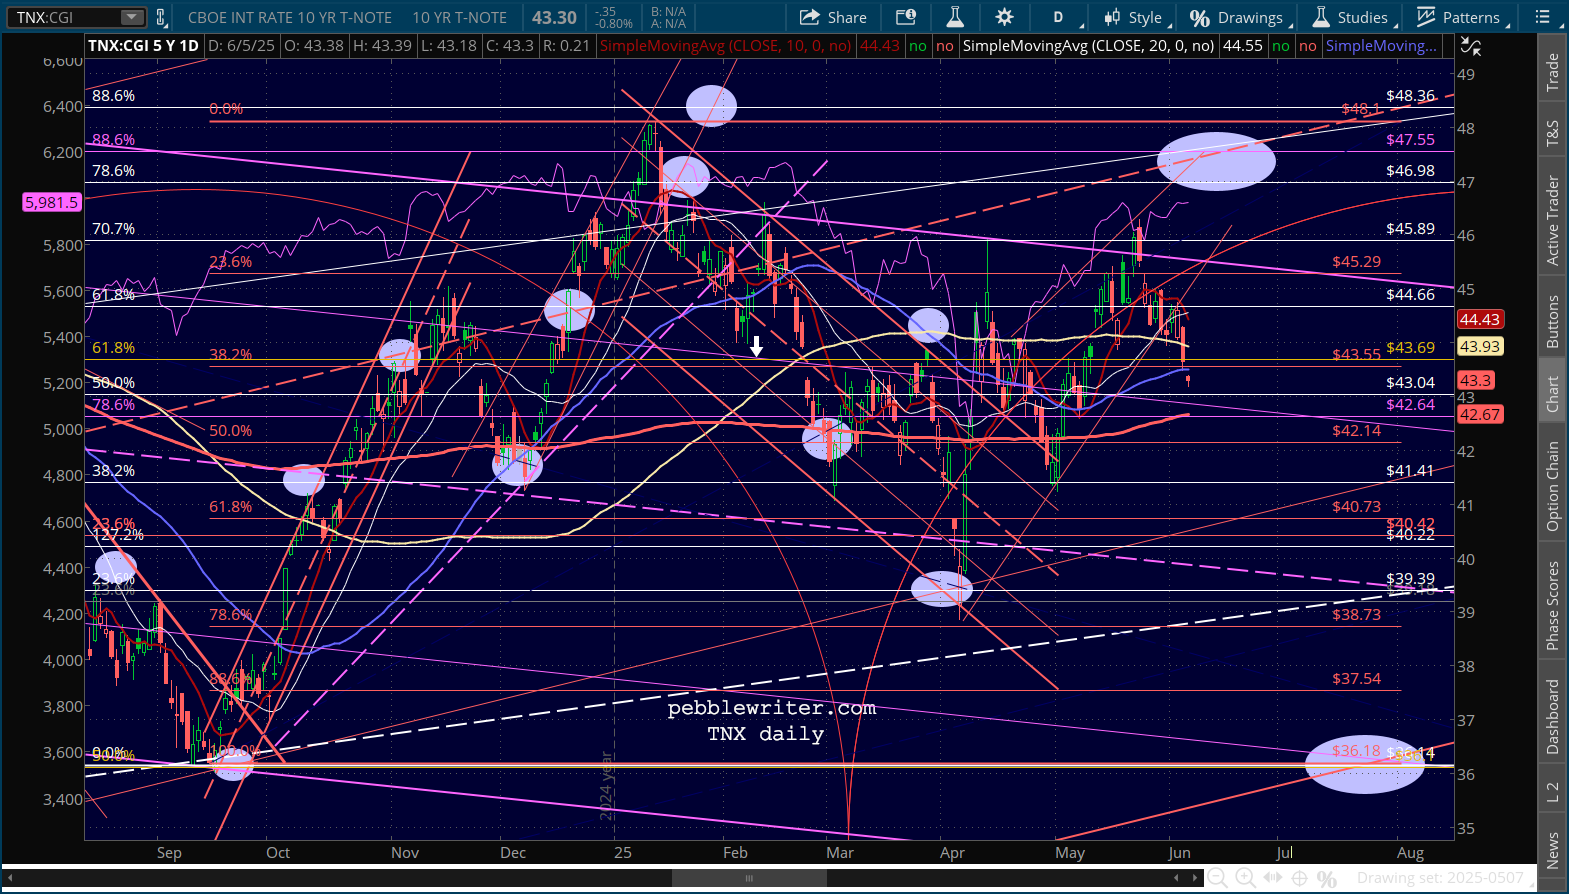Viewport: 1569px width, 894px height.
Task: Zoom out using the magnifier minus icon
Action: click(x=1217, y=878)
